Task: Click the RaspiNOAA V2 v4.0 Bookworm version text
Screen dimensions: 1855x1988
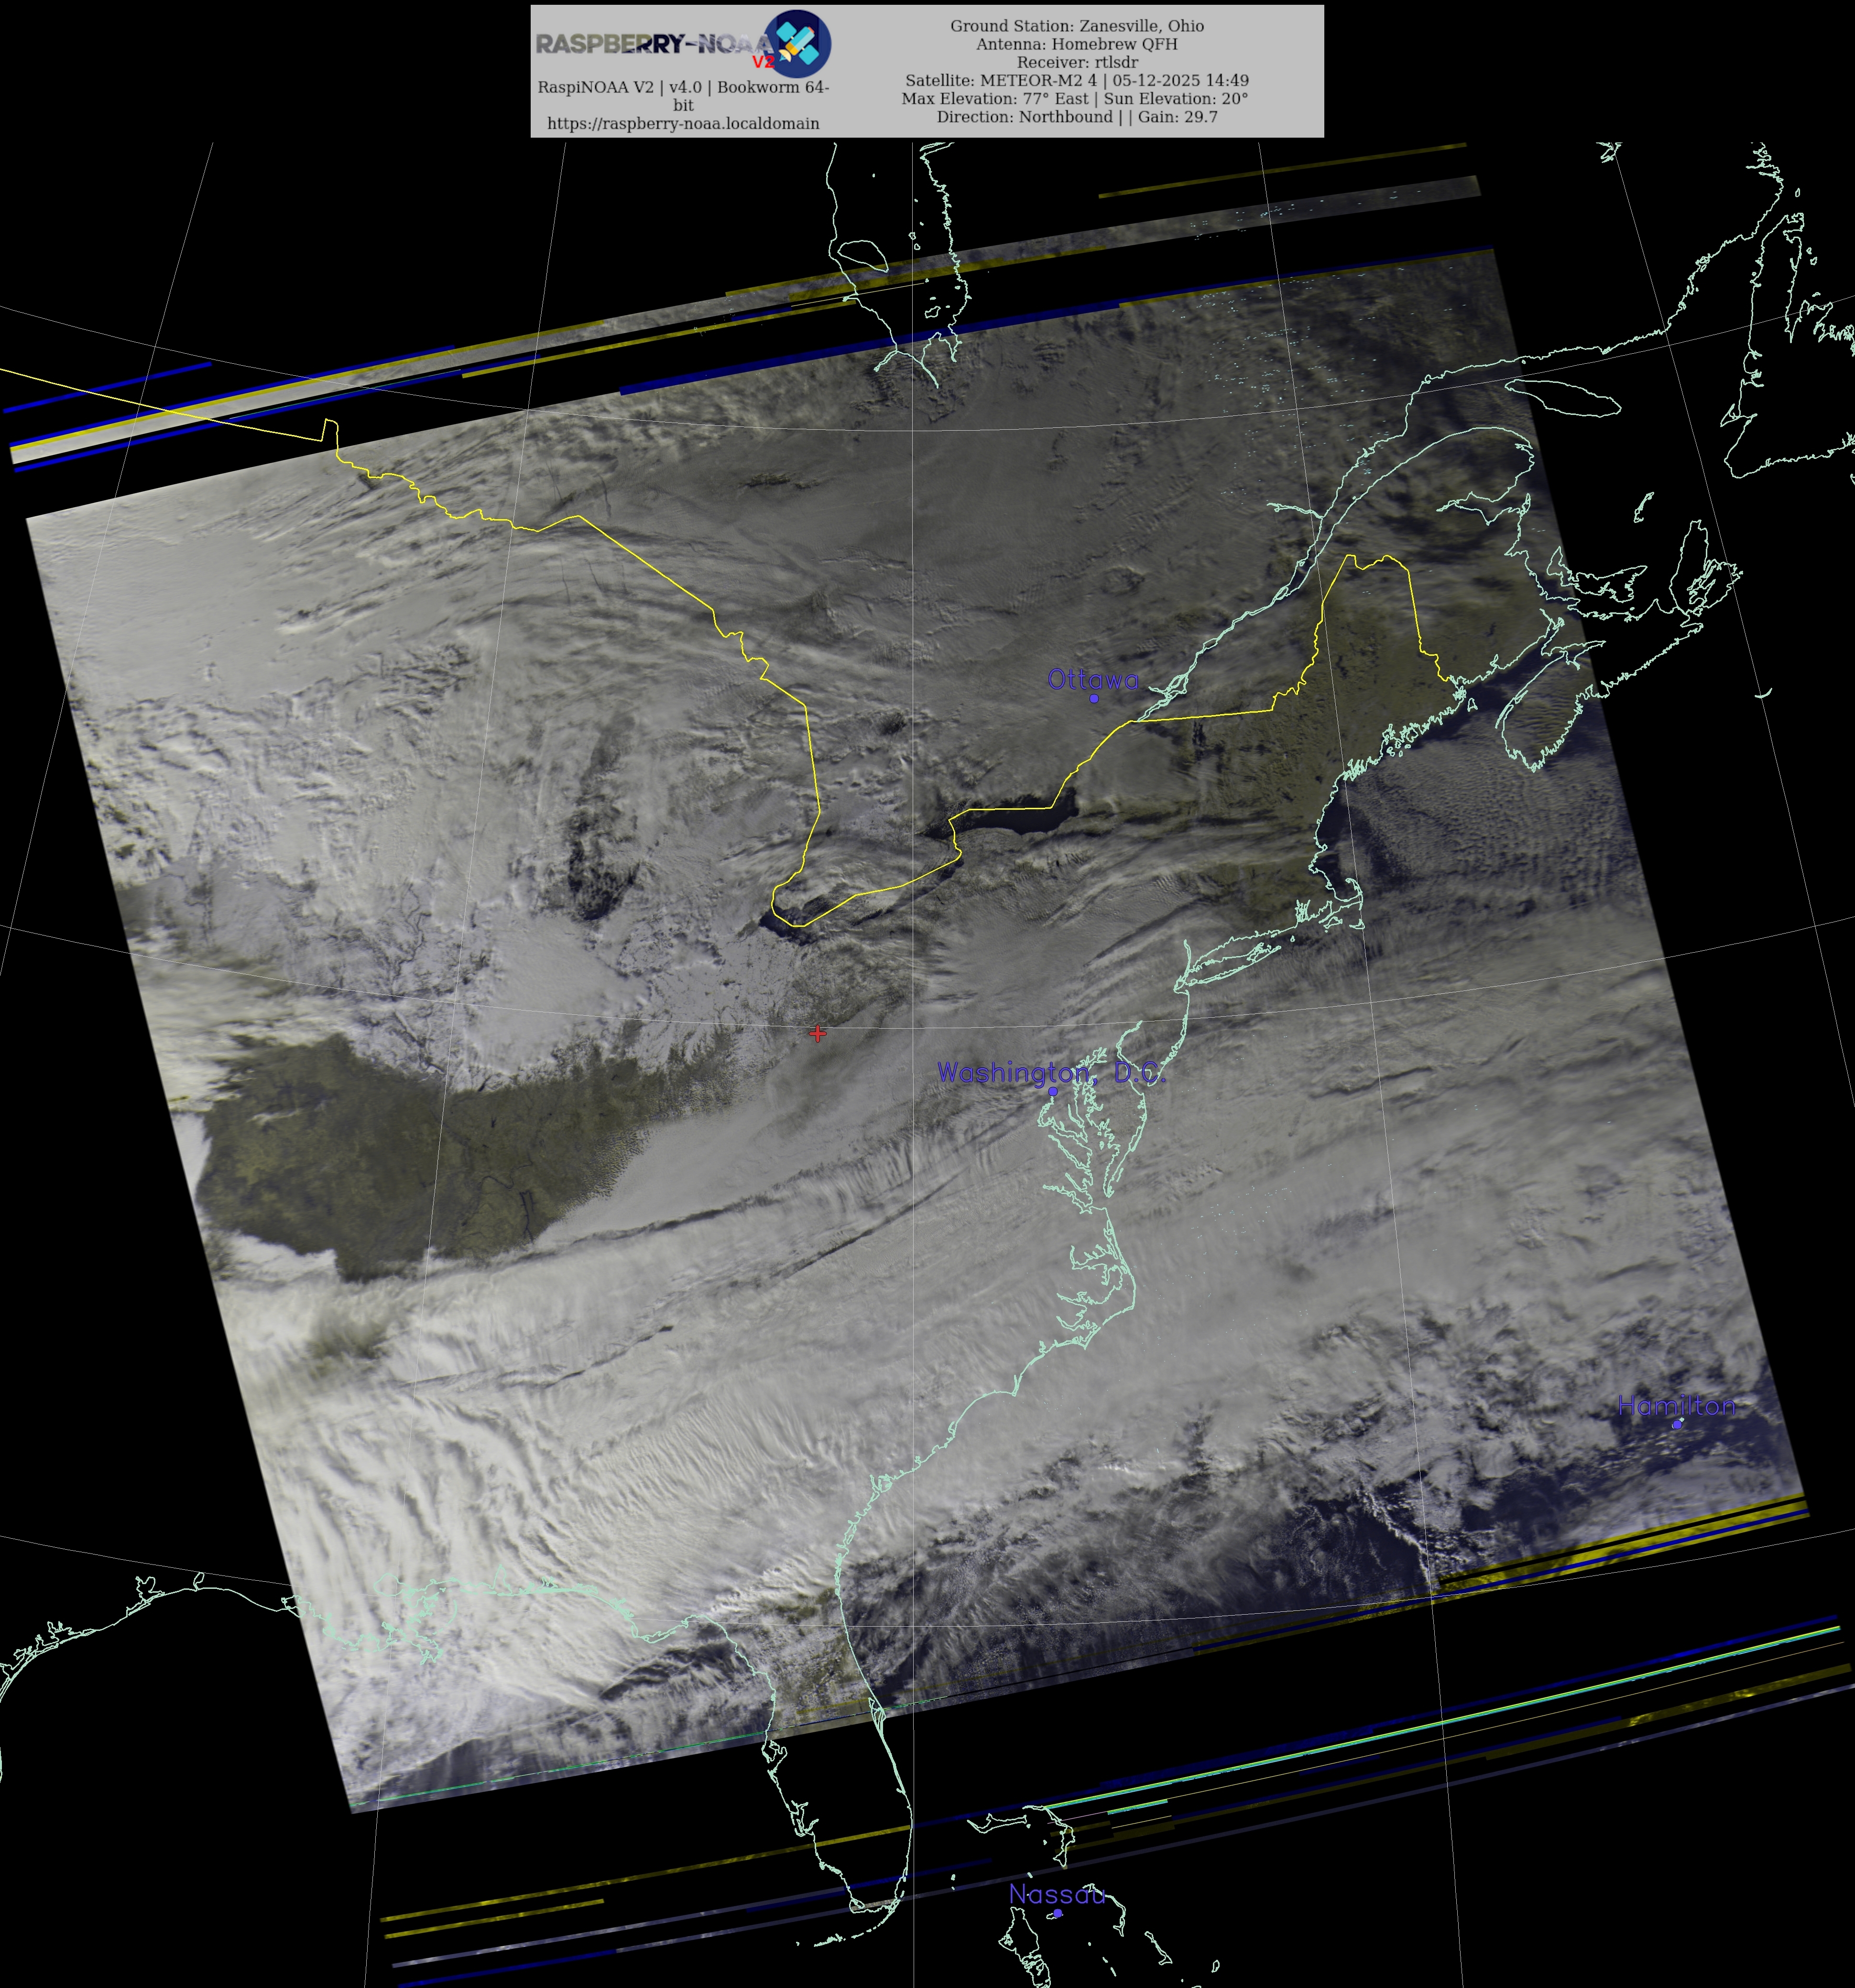Action: (x=683, y=87)
